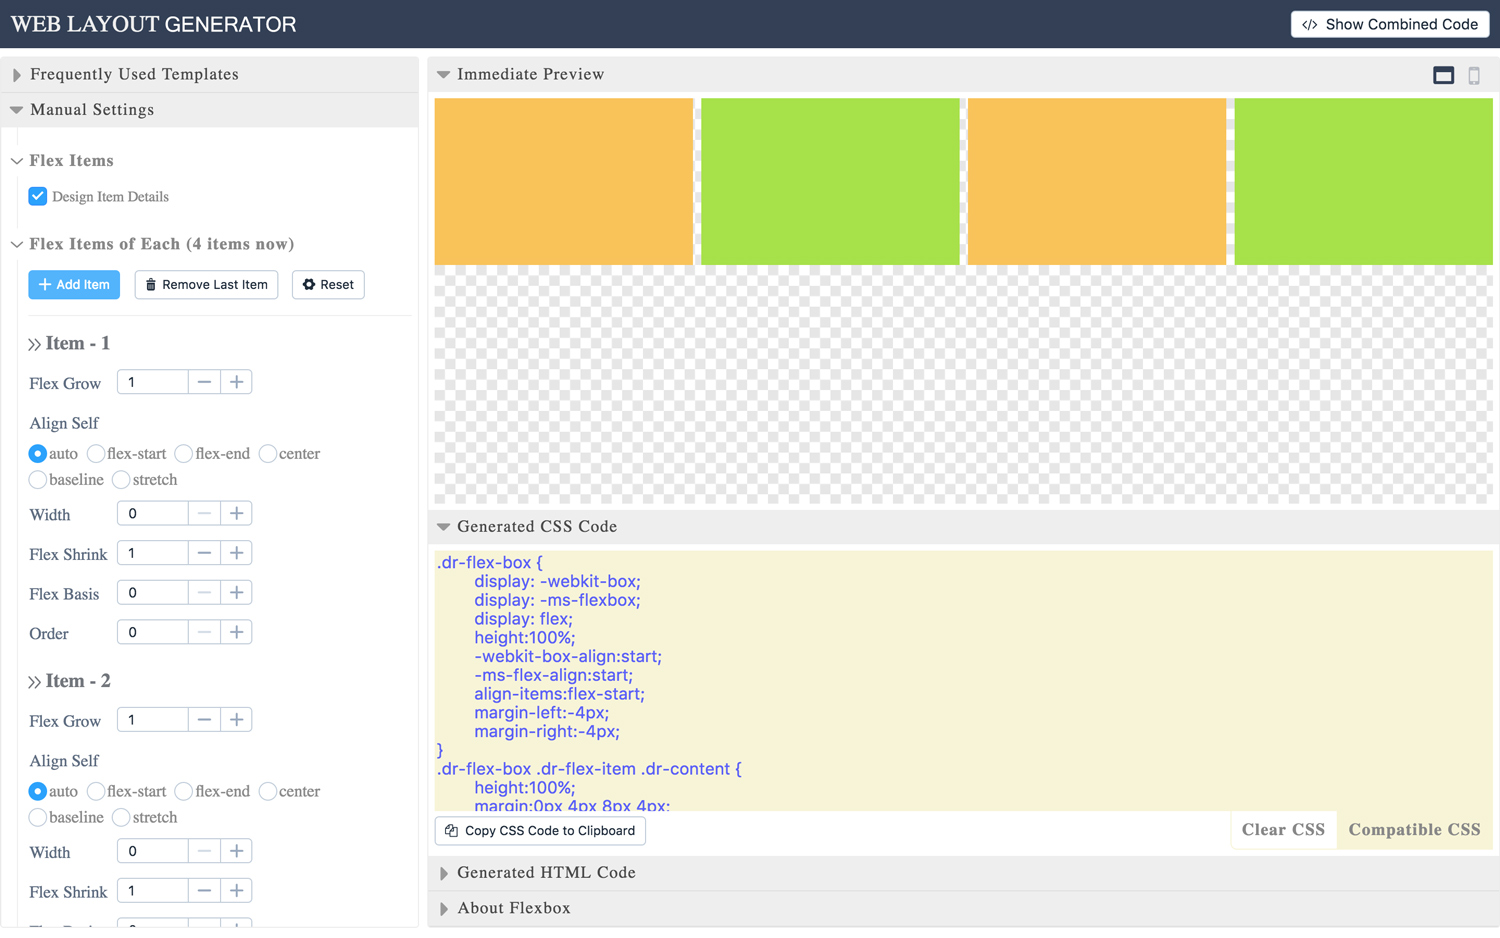1500x938 pixels.
Task: Decrease Item 2 Width value
Action: point(204,851)
